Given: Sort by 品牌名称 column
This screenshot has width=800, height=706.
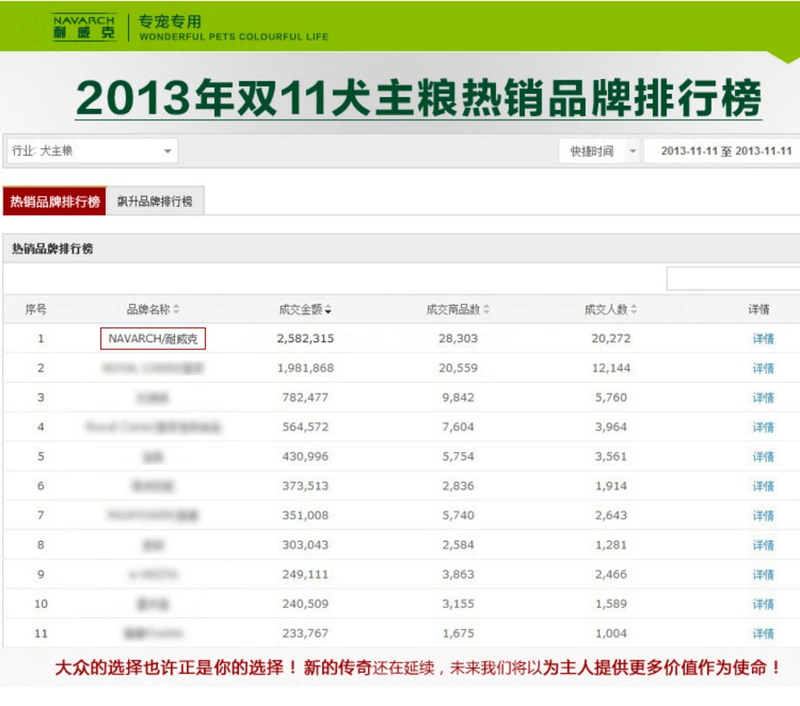Looking at the screenshot, I should [x=153, y=309].
